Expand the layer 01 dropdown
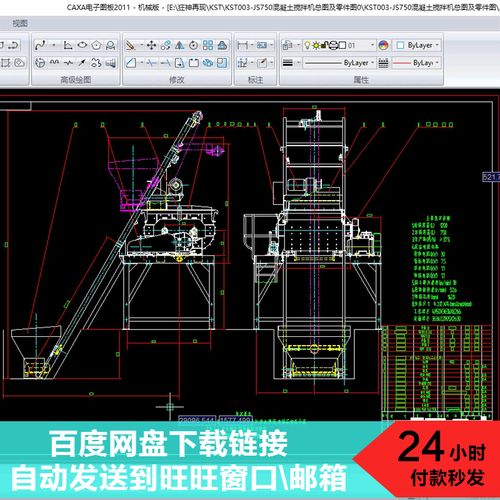Viewport: 500px width, 500px height. click(x=372, y=45)
